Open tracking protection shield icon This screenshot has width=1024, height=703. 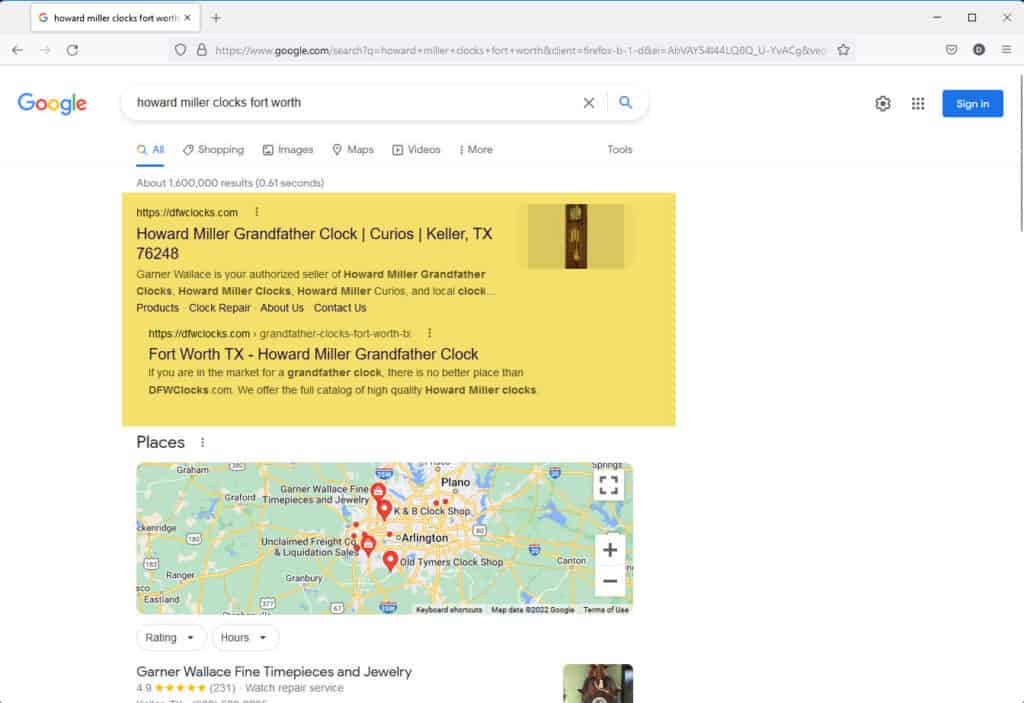click(x=180, y=50)
